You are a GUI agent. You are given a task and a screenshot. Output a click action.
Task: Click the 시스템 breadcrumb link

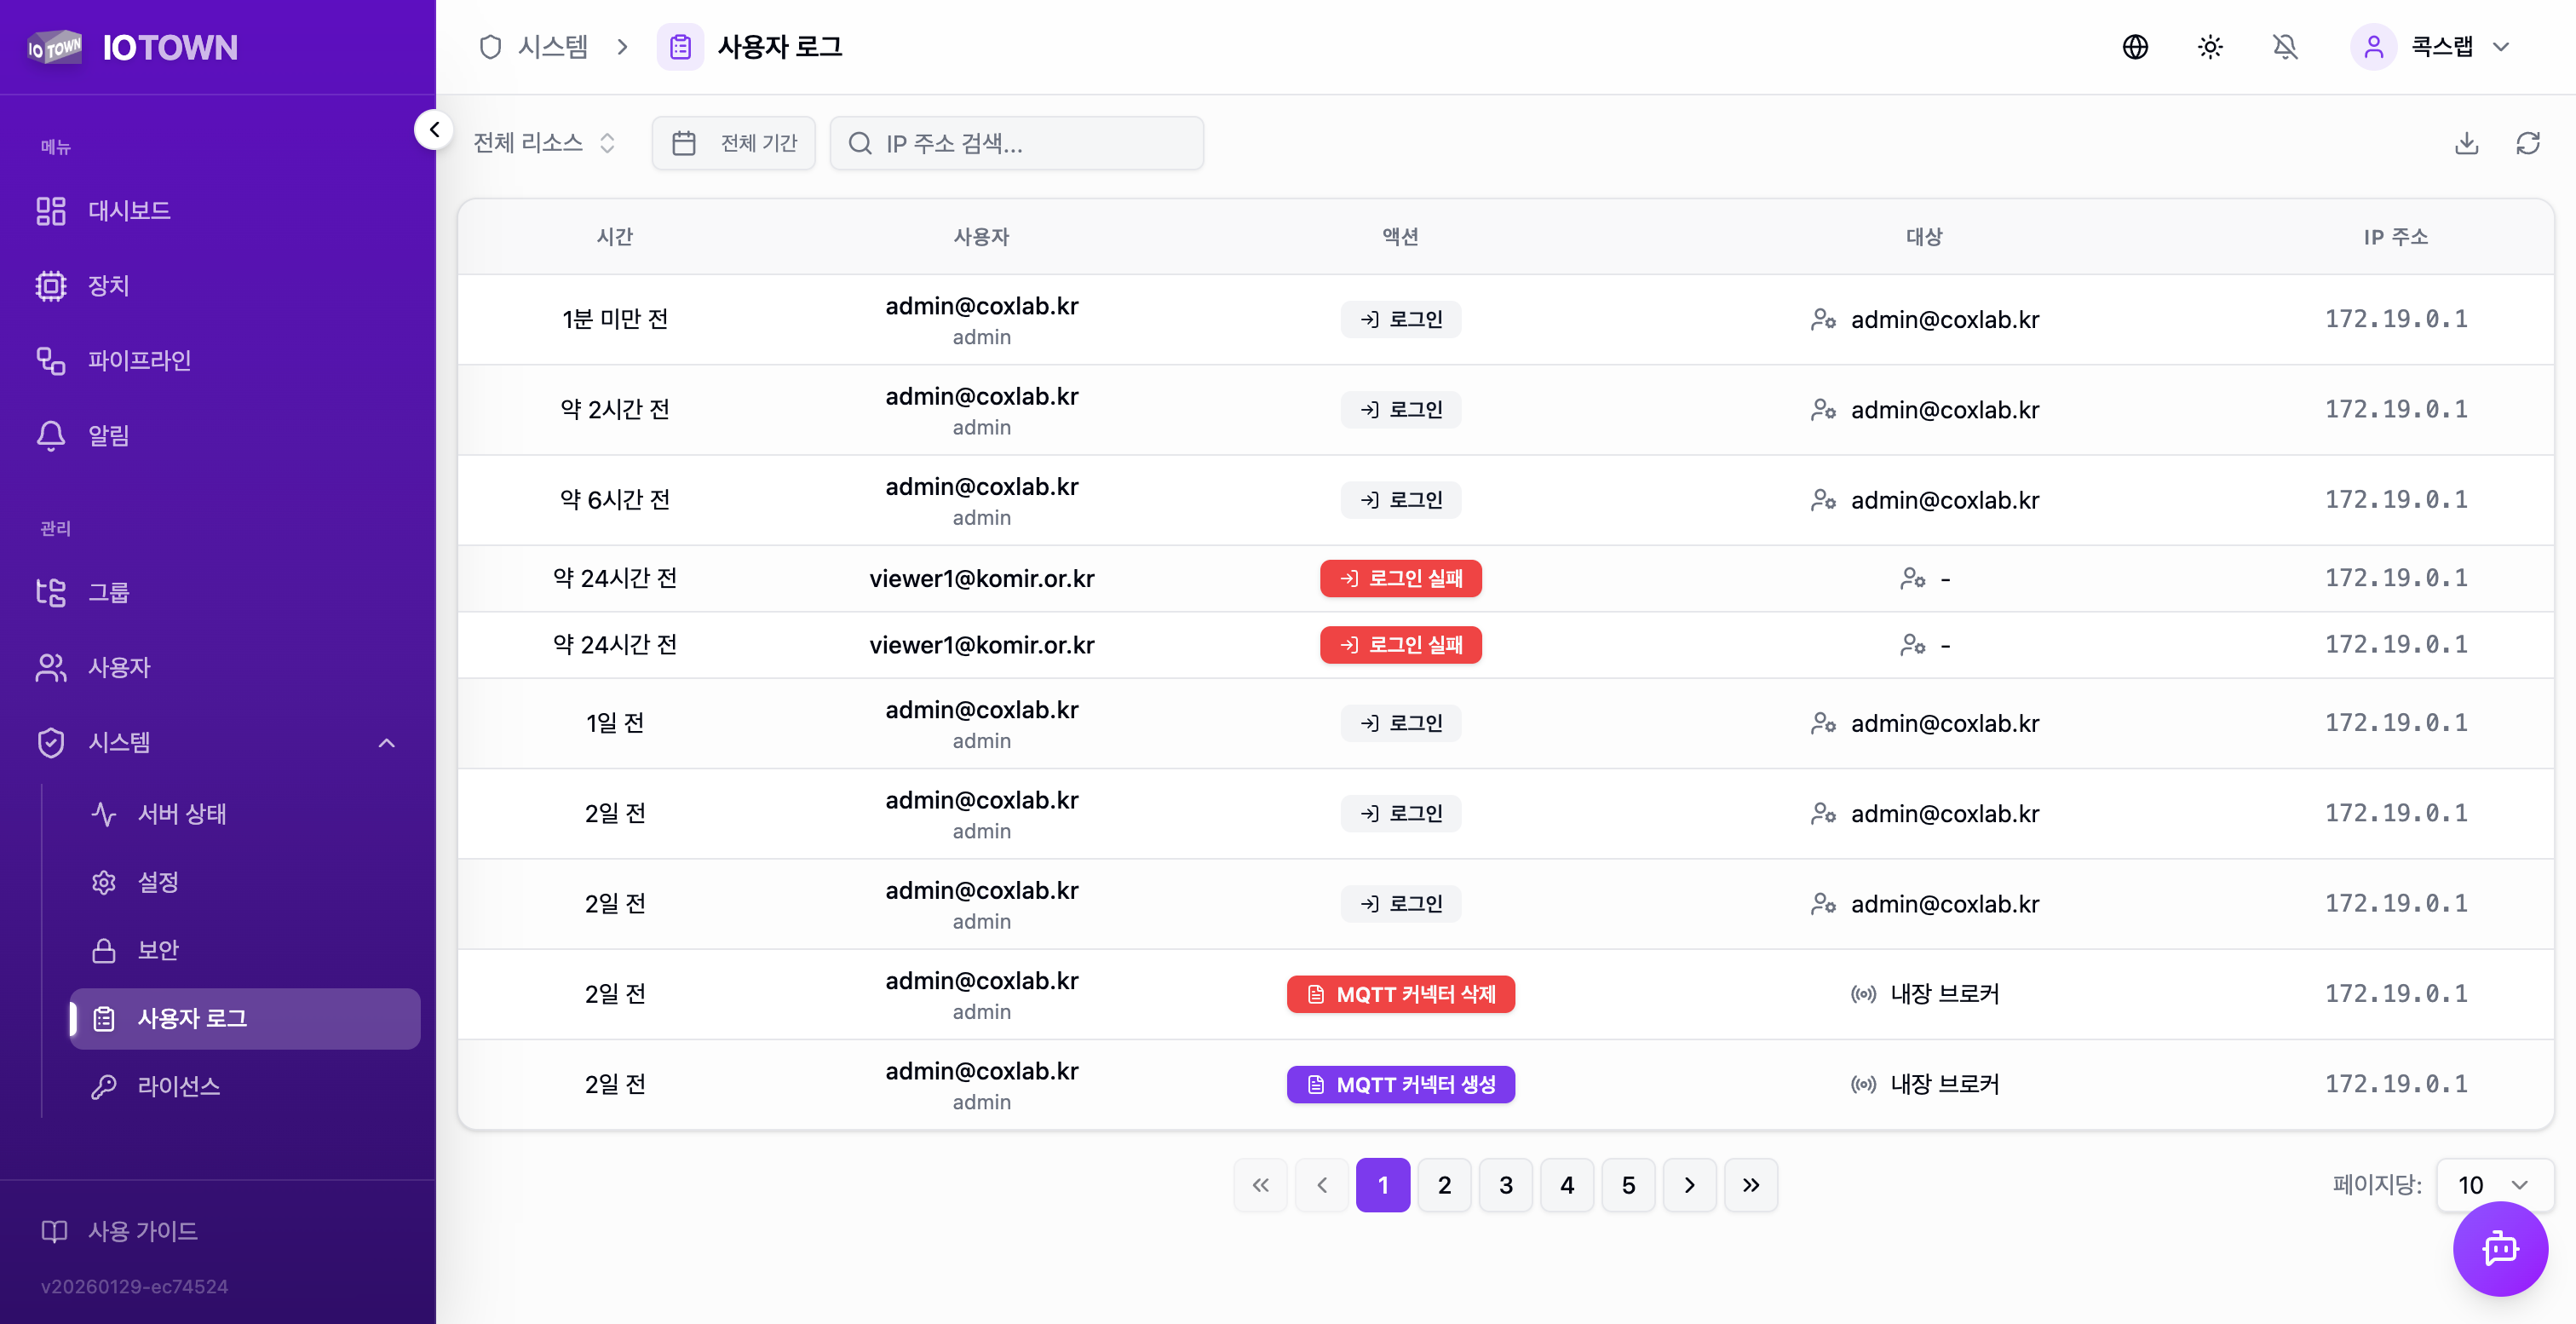pyautogui.click(x=534, y=47)
